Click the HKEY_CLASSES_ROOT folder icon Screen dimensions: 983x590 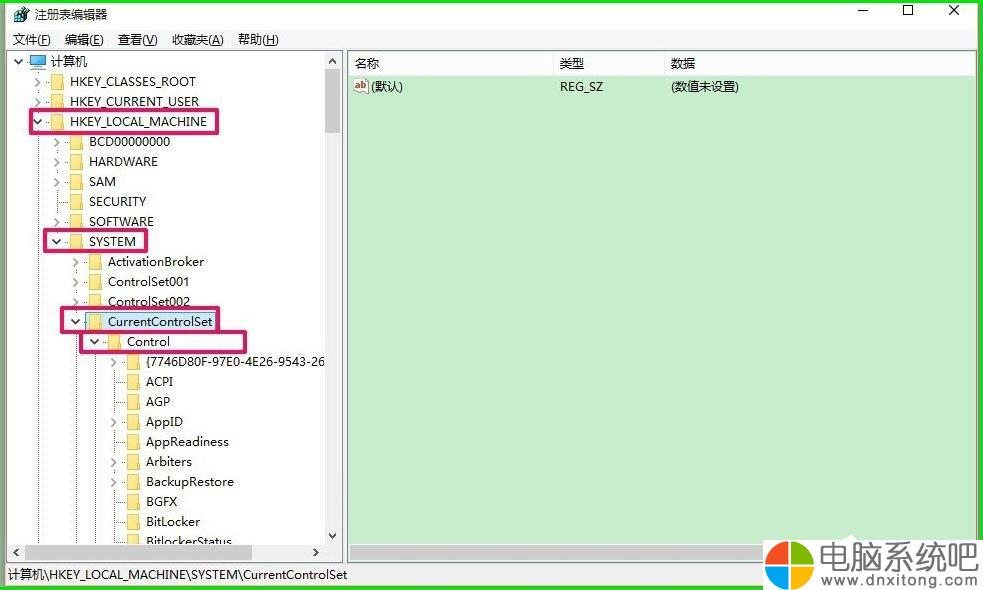click(x=57, y=82)
